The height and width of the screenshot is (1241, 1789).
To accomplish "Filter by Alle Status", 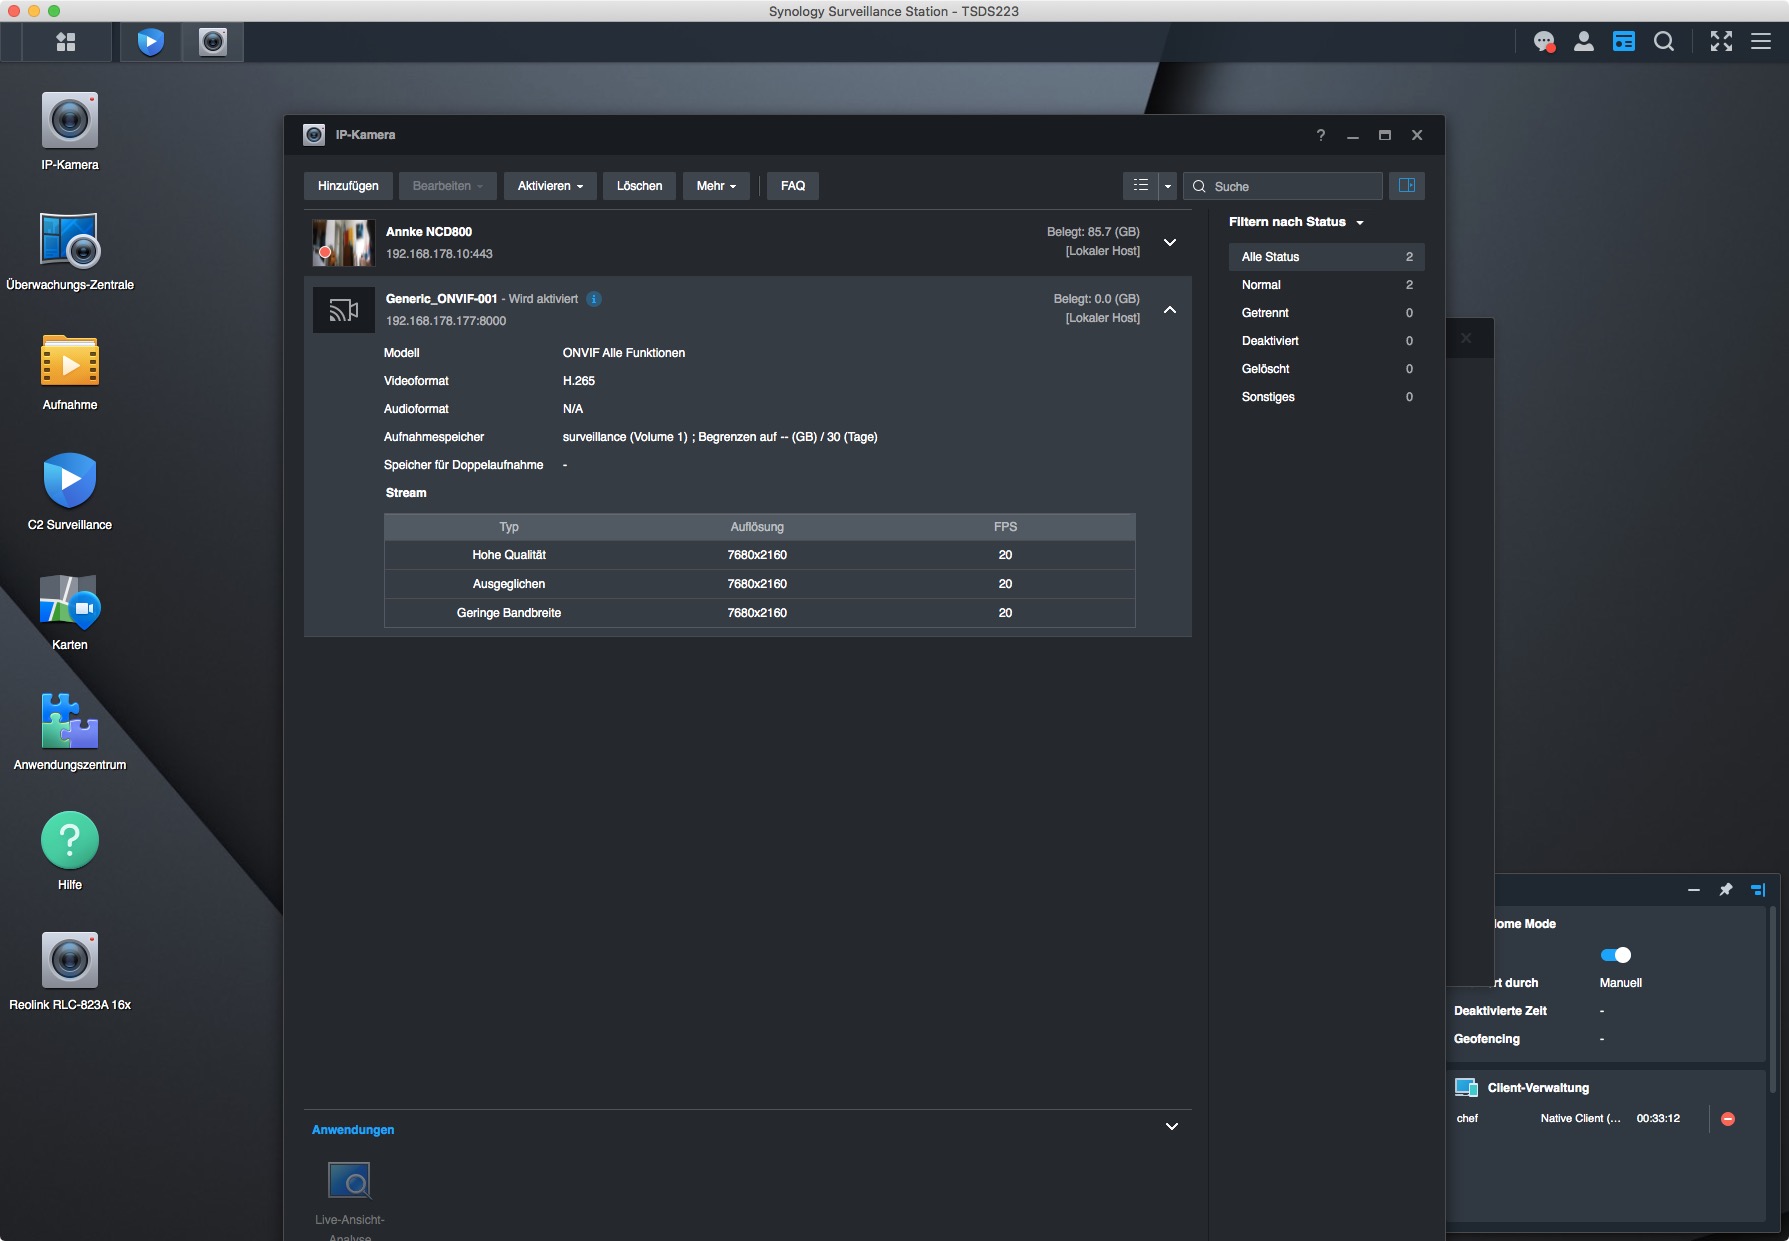I will 1326,257.
